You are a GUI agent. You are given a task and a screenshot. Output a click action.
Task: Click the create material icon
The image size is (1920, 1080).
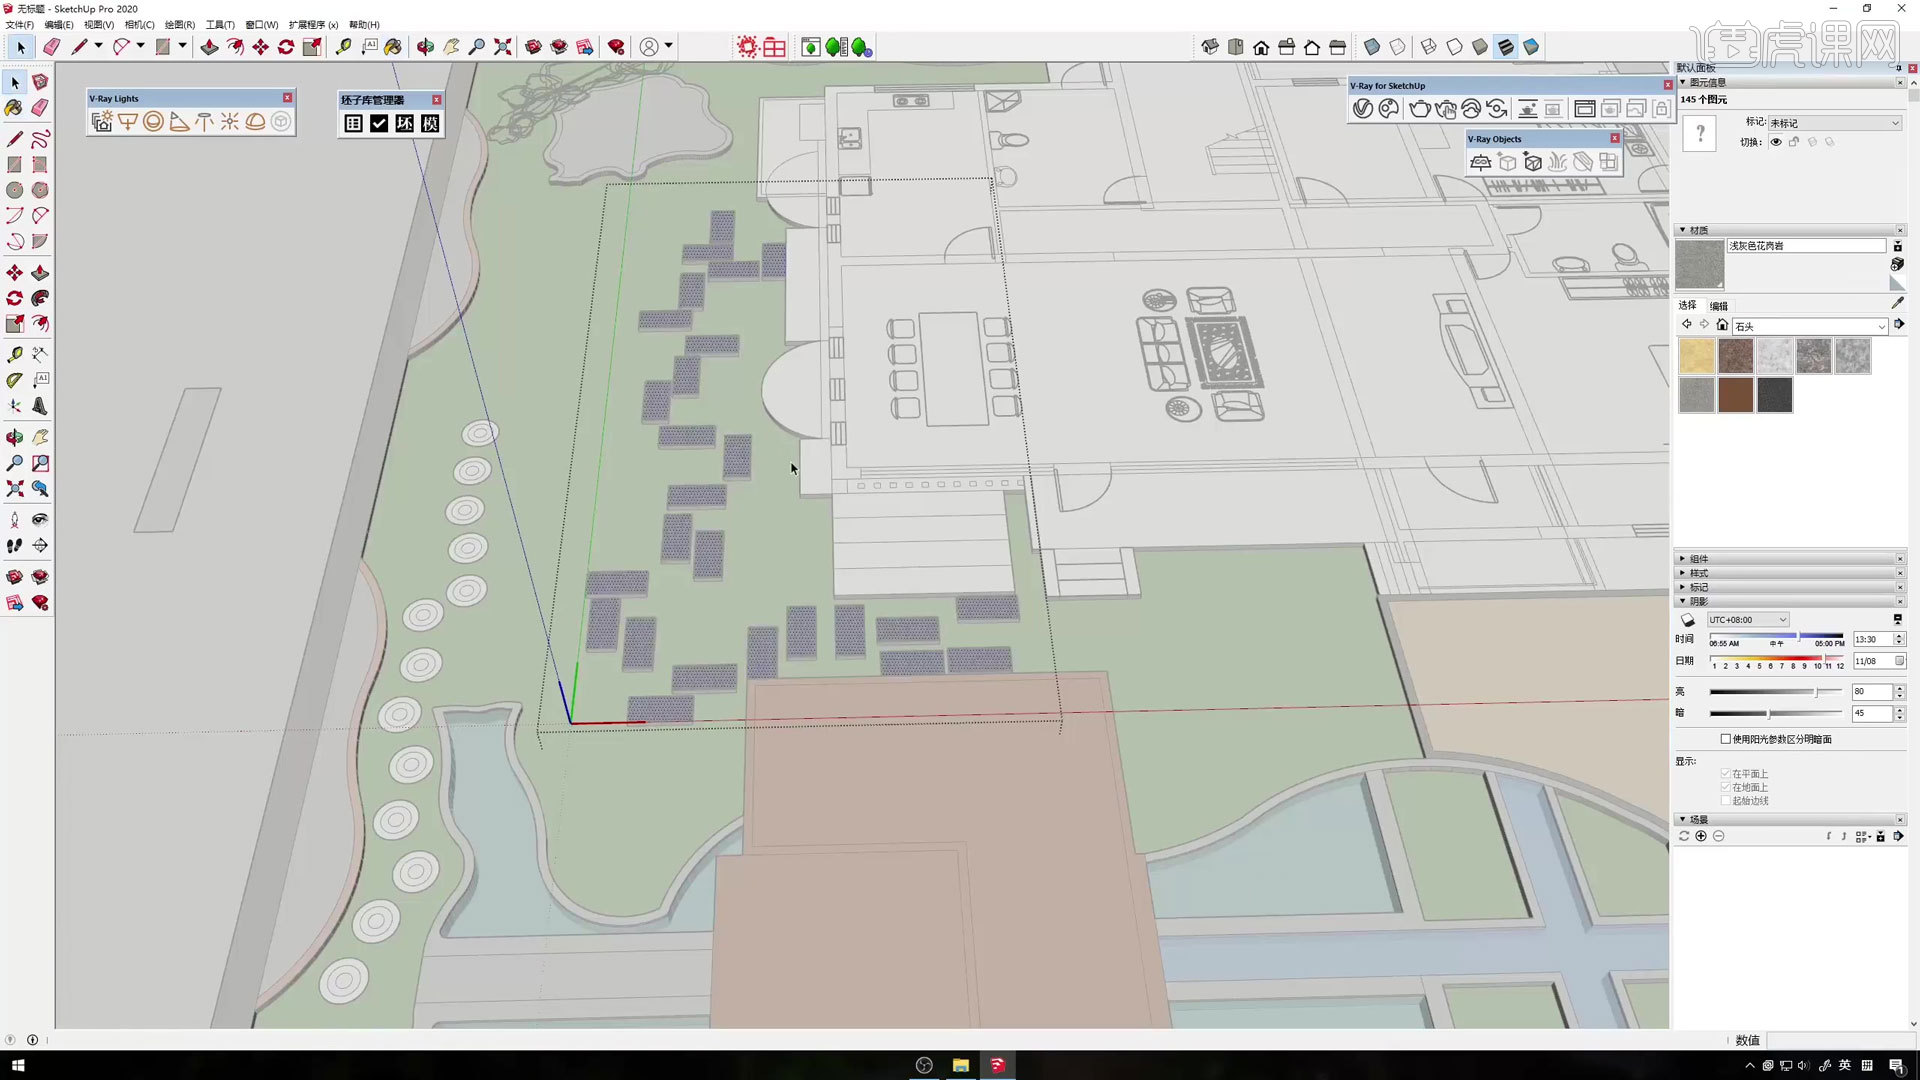[1897, 264]
